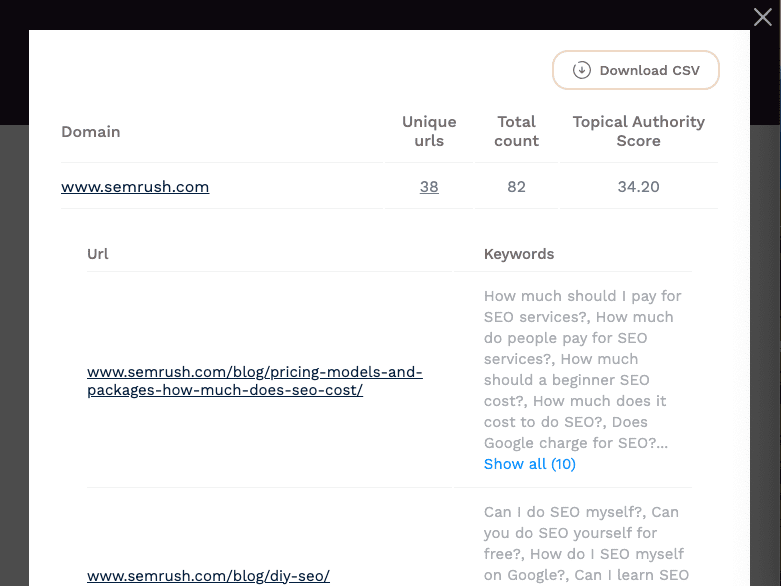Click the keywords text starting 'Can I do SEO myself'
The image size is (781, 586).
point(586,544)
